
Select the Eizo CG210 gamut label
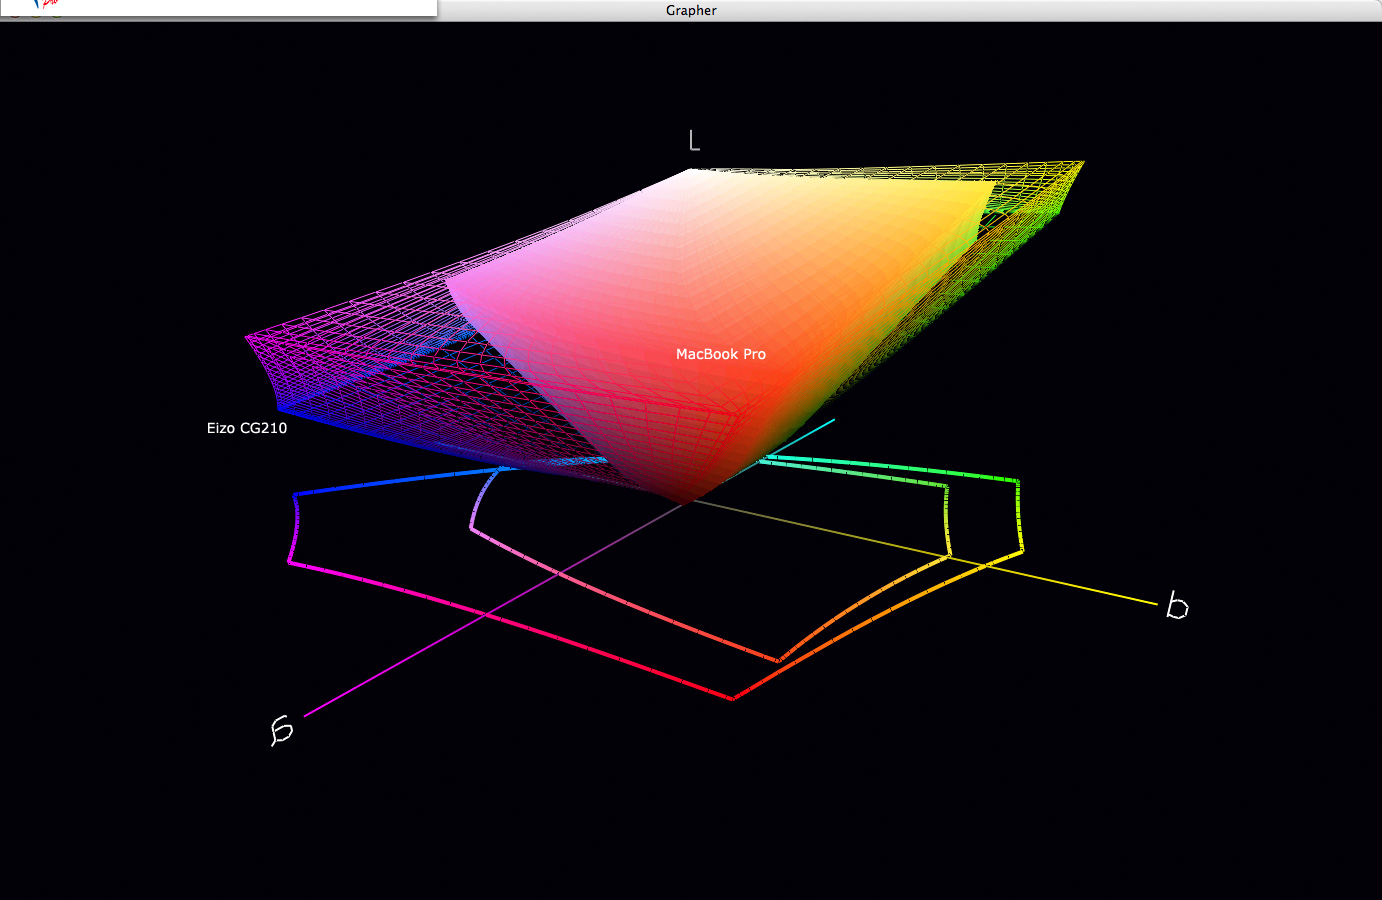pos(247,428)
